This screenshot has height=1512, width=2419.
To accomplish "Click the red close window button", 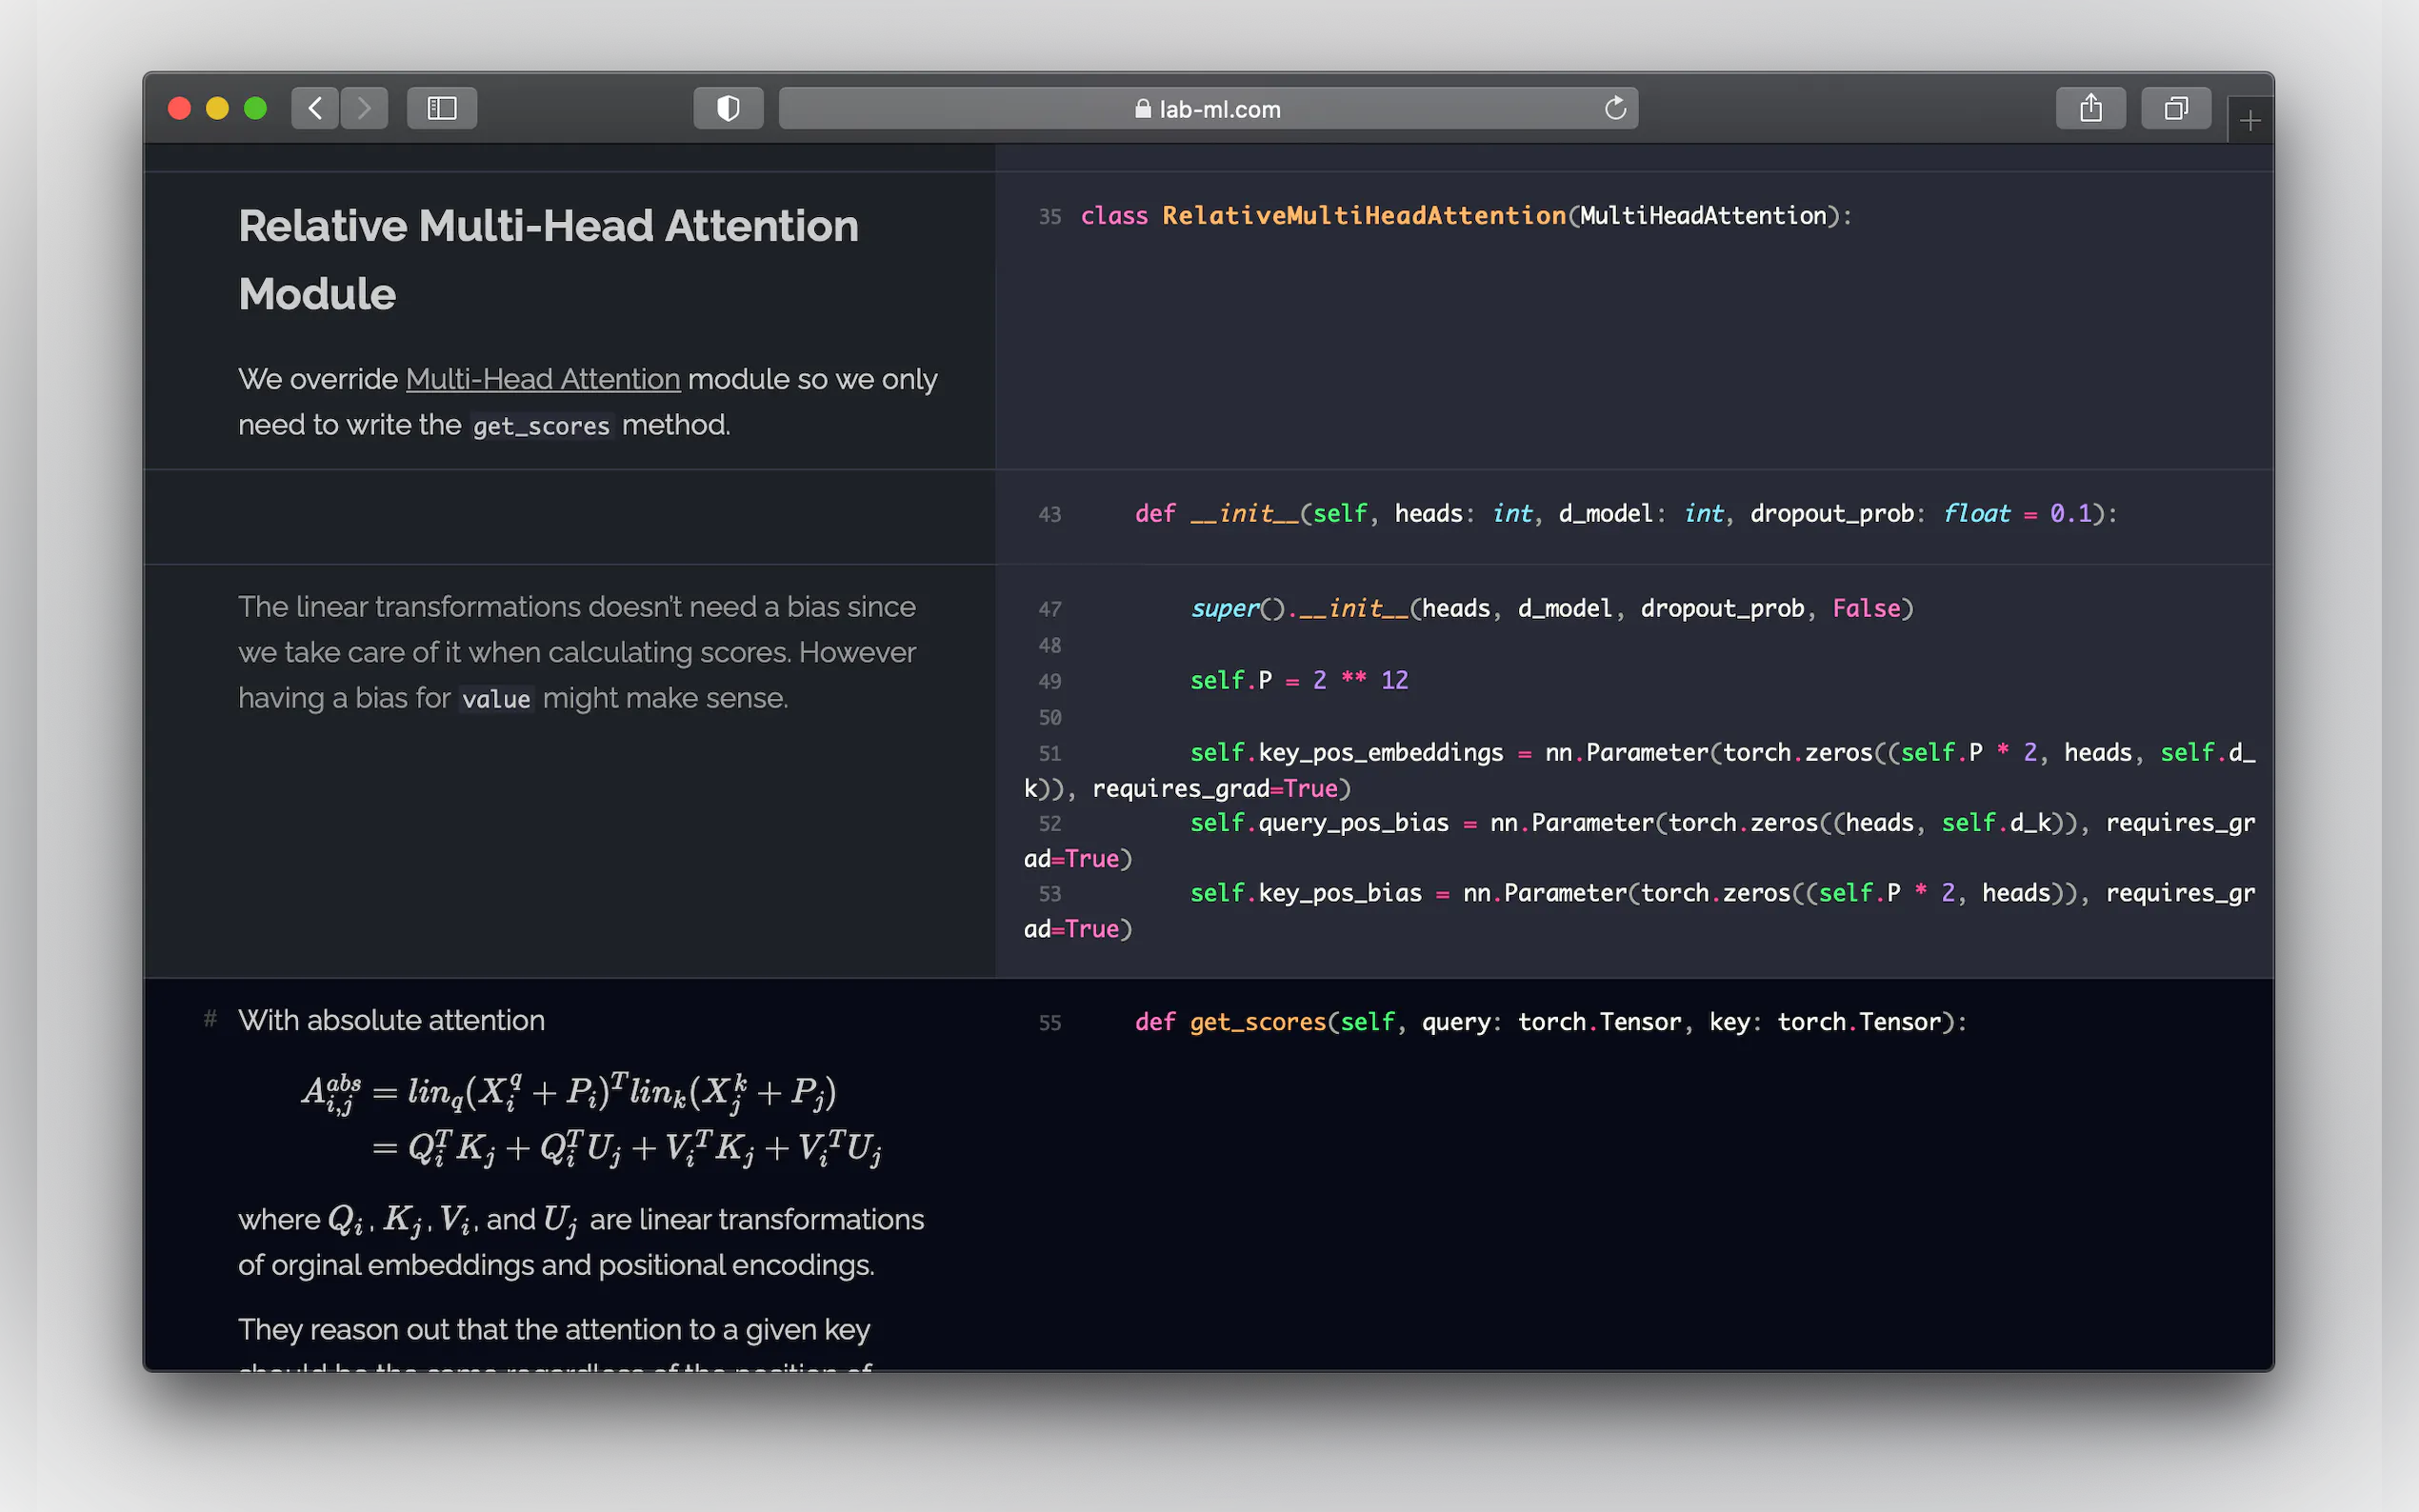I will pyautogui.click(x=179, y=108).
